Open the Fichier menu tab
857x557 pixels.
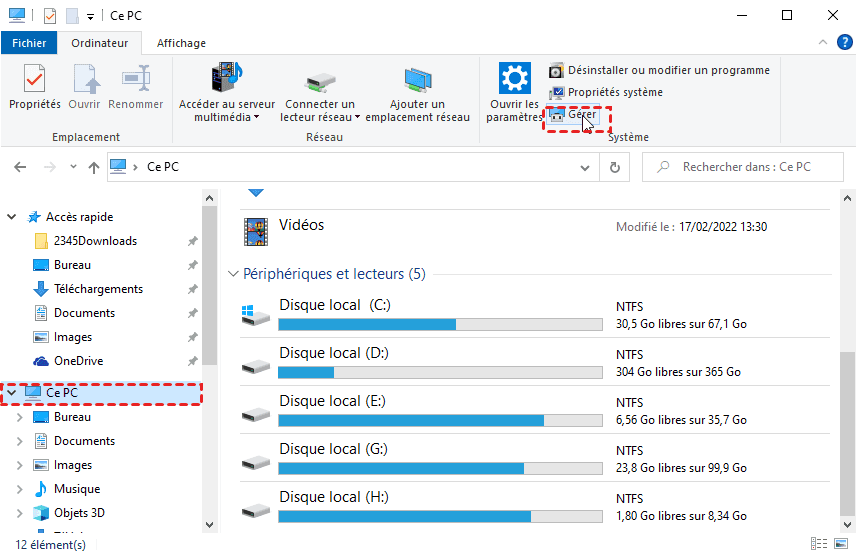pyautogui.click(x=29, y=43)
